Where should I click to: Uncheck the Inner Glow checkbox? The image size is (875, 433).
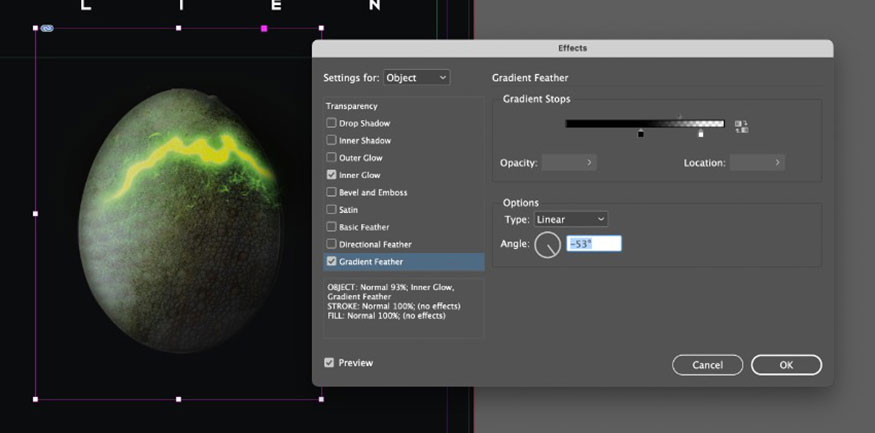[331, 175]
